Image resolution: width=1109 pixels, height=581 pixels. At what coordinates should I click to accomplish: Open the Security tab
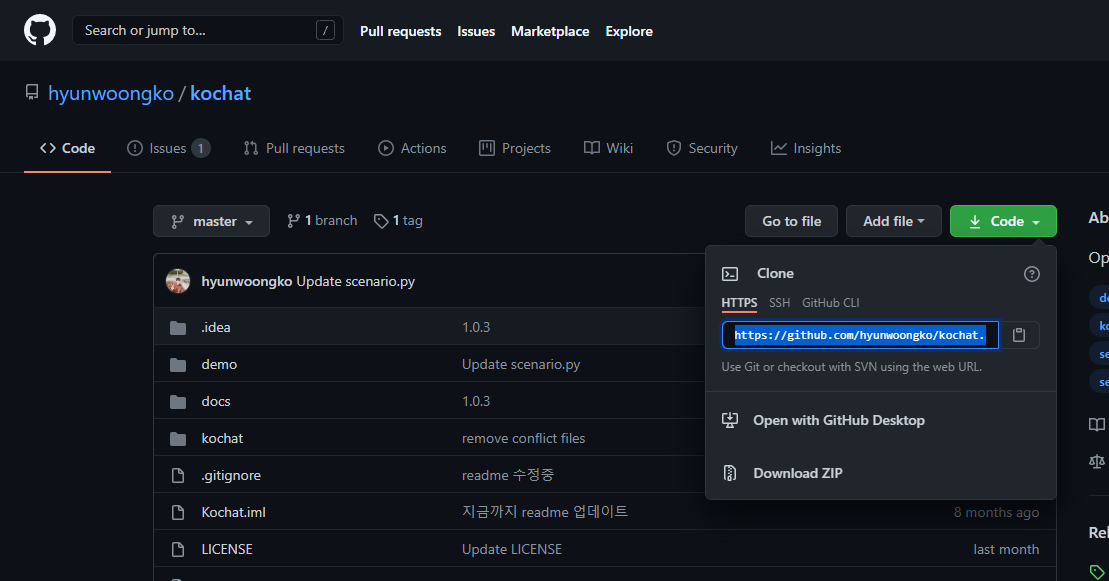[702, 148]
